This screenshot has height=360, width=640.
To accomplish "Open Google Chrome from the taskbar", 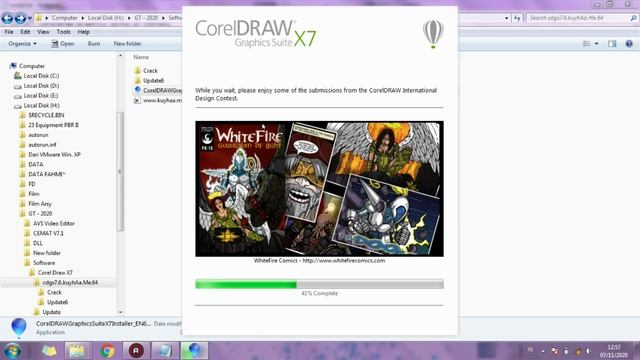I will point(107,351).
